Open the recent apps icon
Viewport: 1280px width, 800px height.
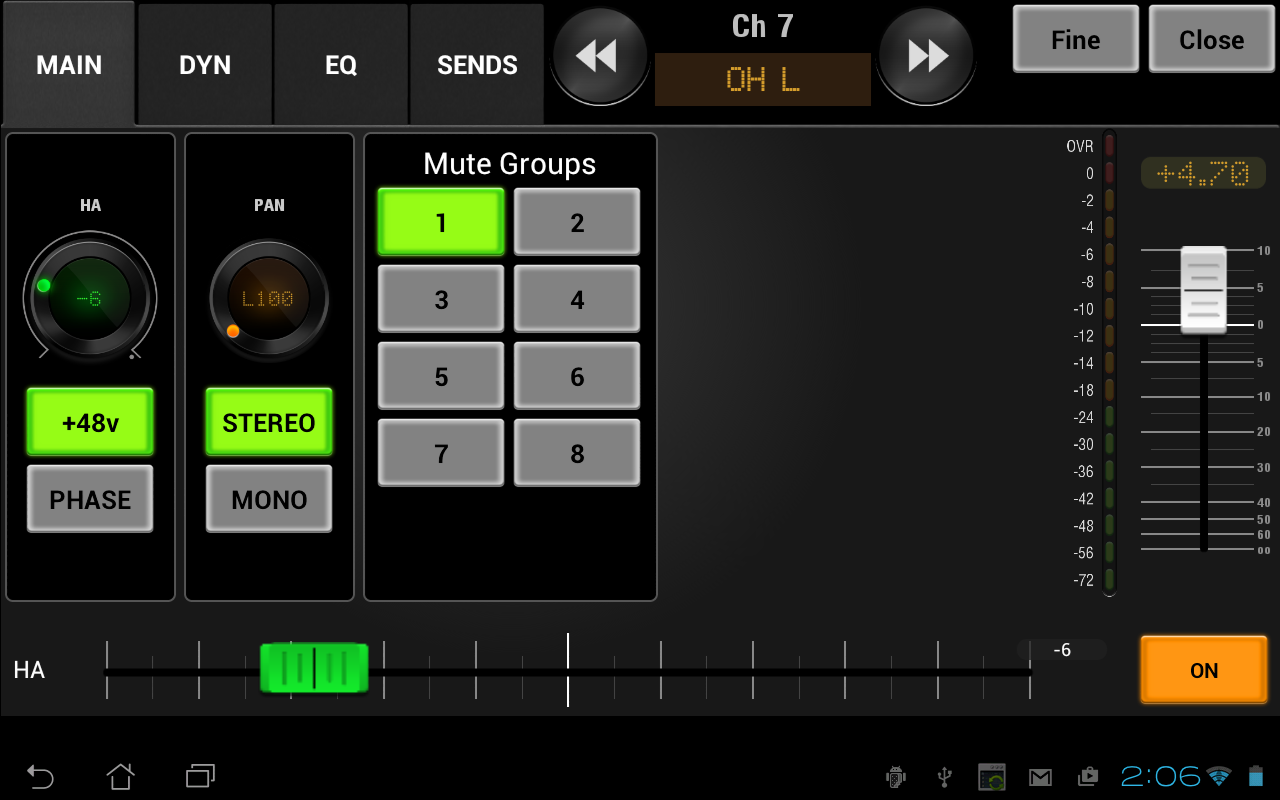(x=200, y=776)
